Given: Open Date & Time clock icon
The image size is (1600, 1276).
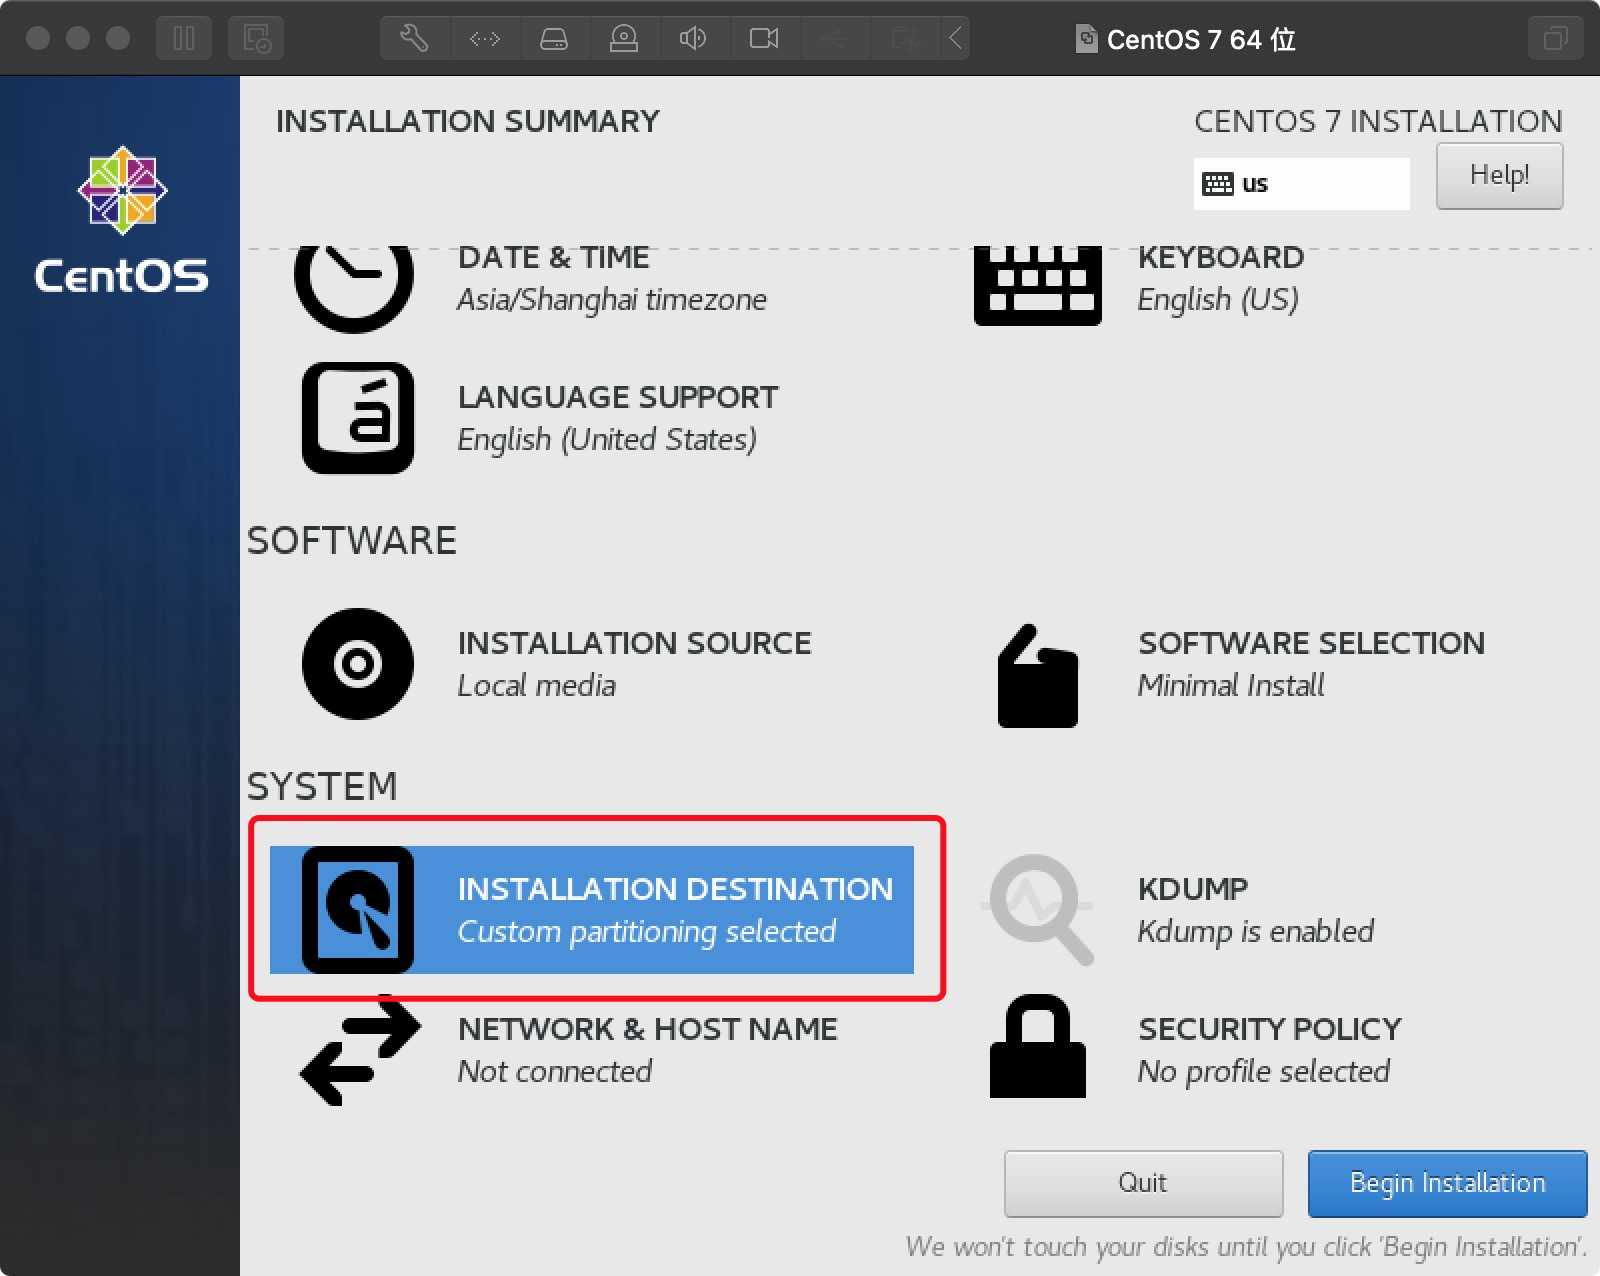Looking at the screenshot, I should 354,288.
